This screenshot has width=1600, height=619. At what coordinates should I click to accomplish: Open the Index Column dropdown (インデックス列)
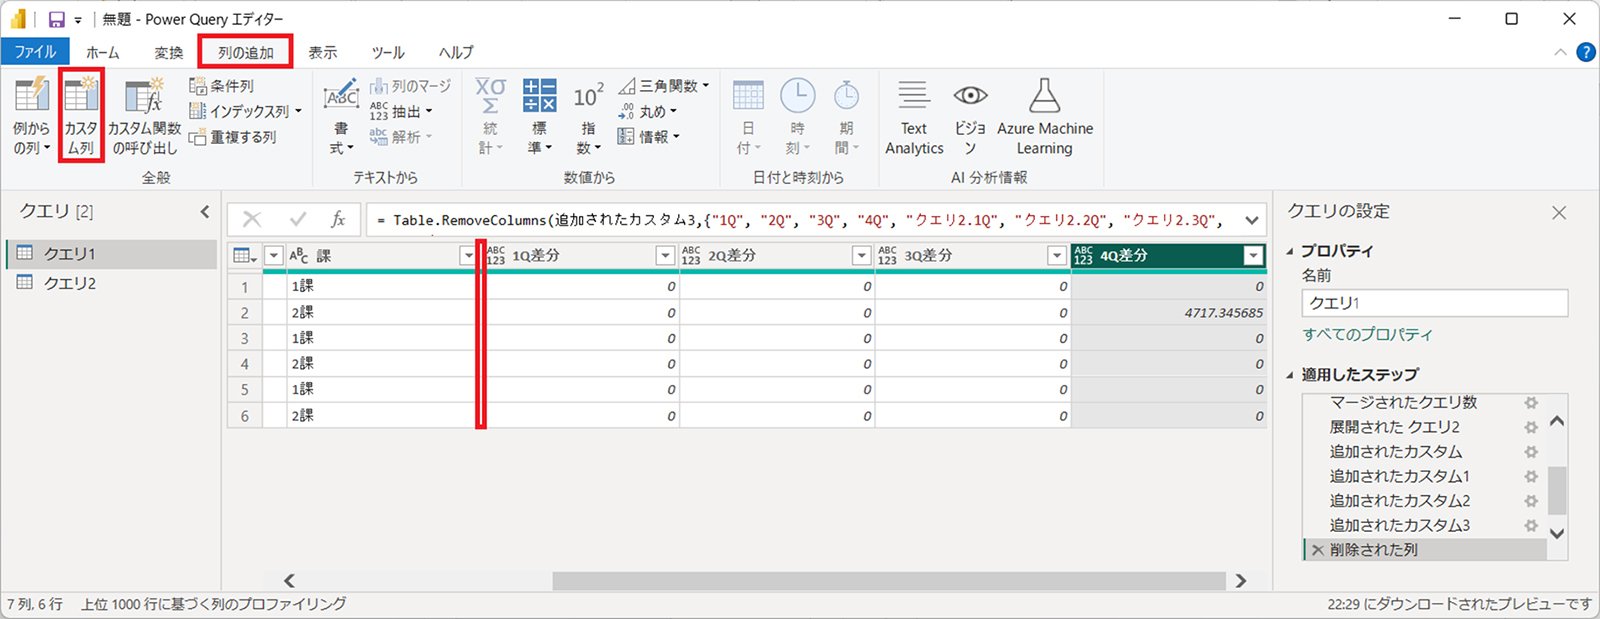point(245,111)
